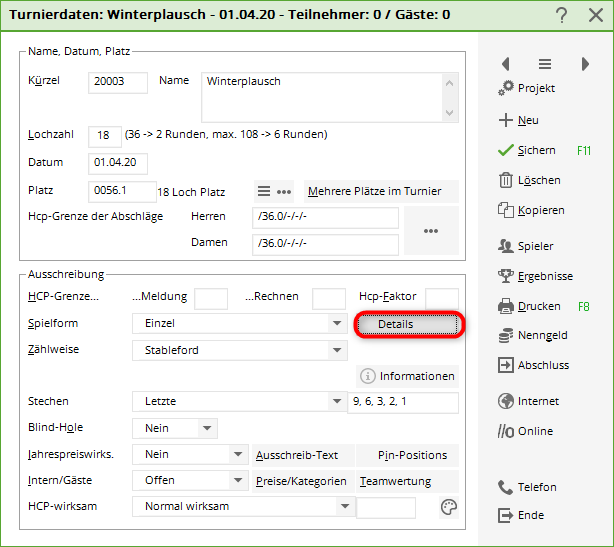Print using the Drucken button
Screen dimensions: 614x547
(529, 306)
